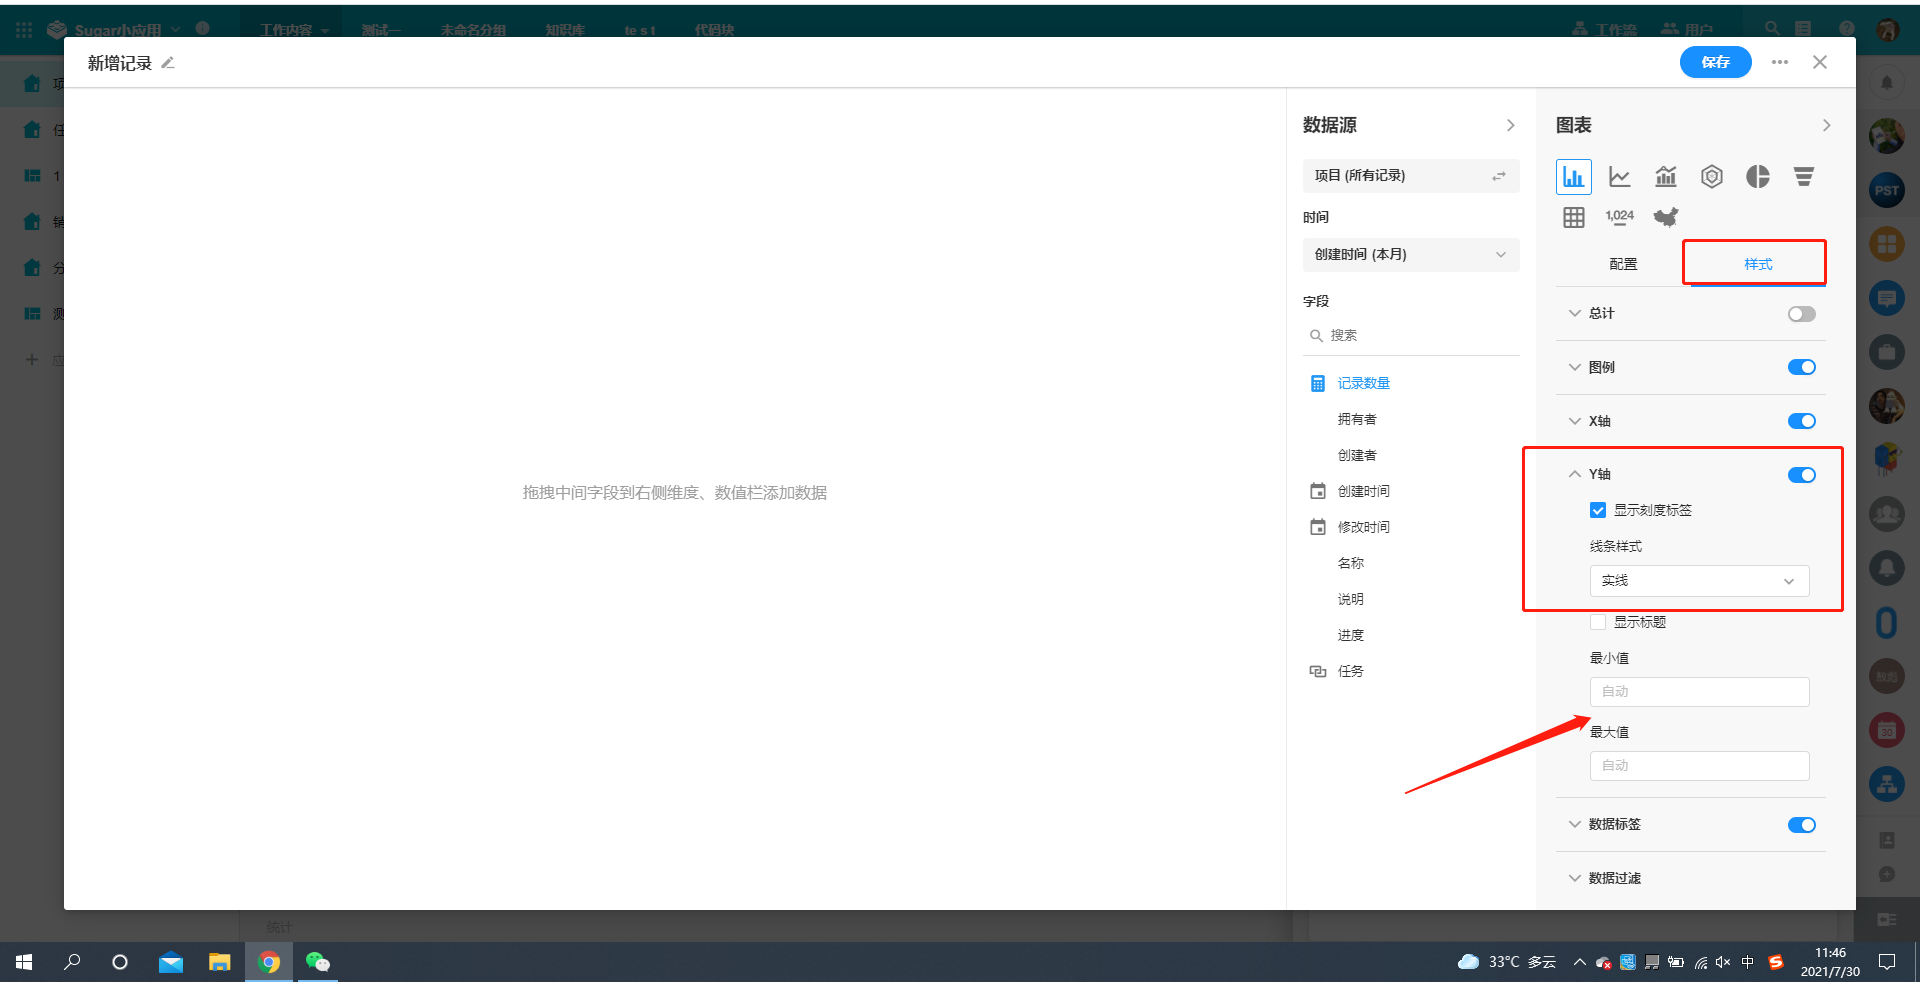Open the Windows notification center

pyautogui.click(x=1887, y=962)
